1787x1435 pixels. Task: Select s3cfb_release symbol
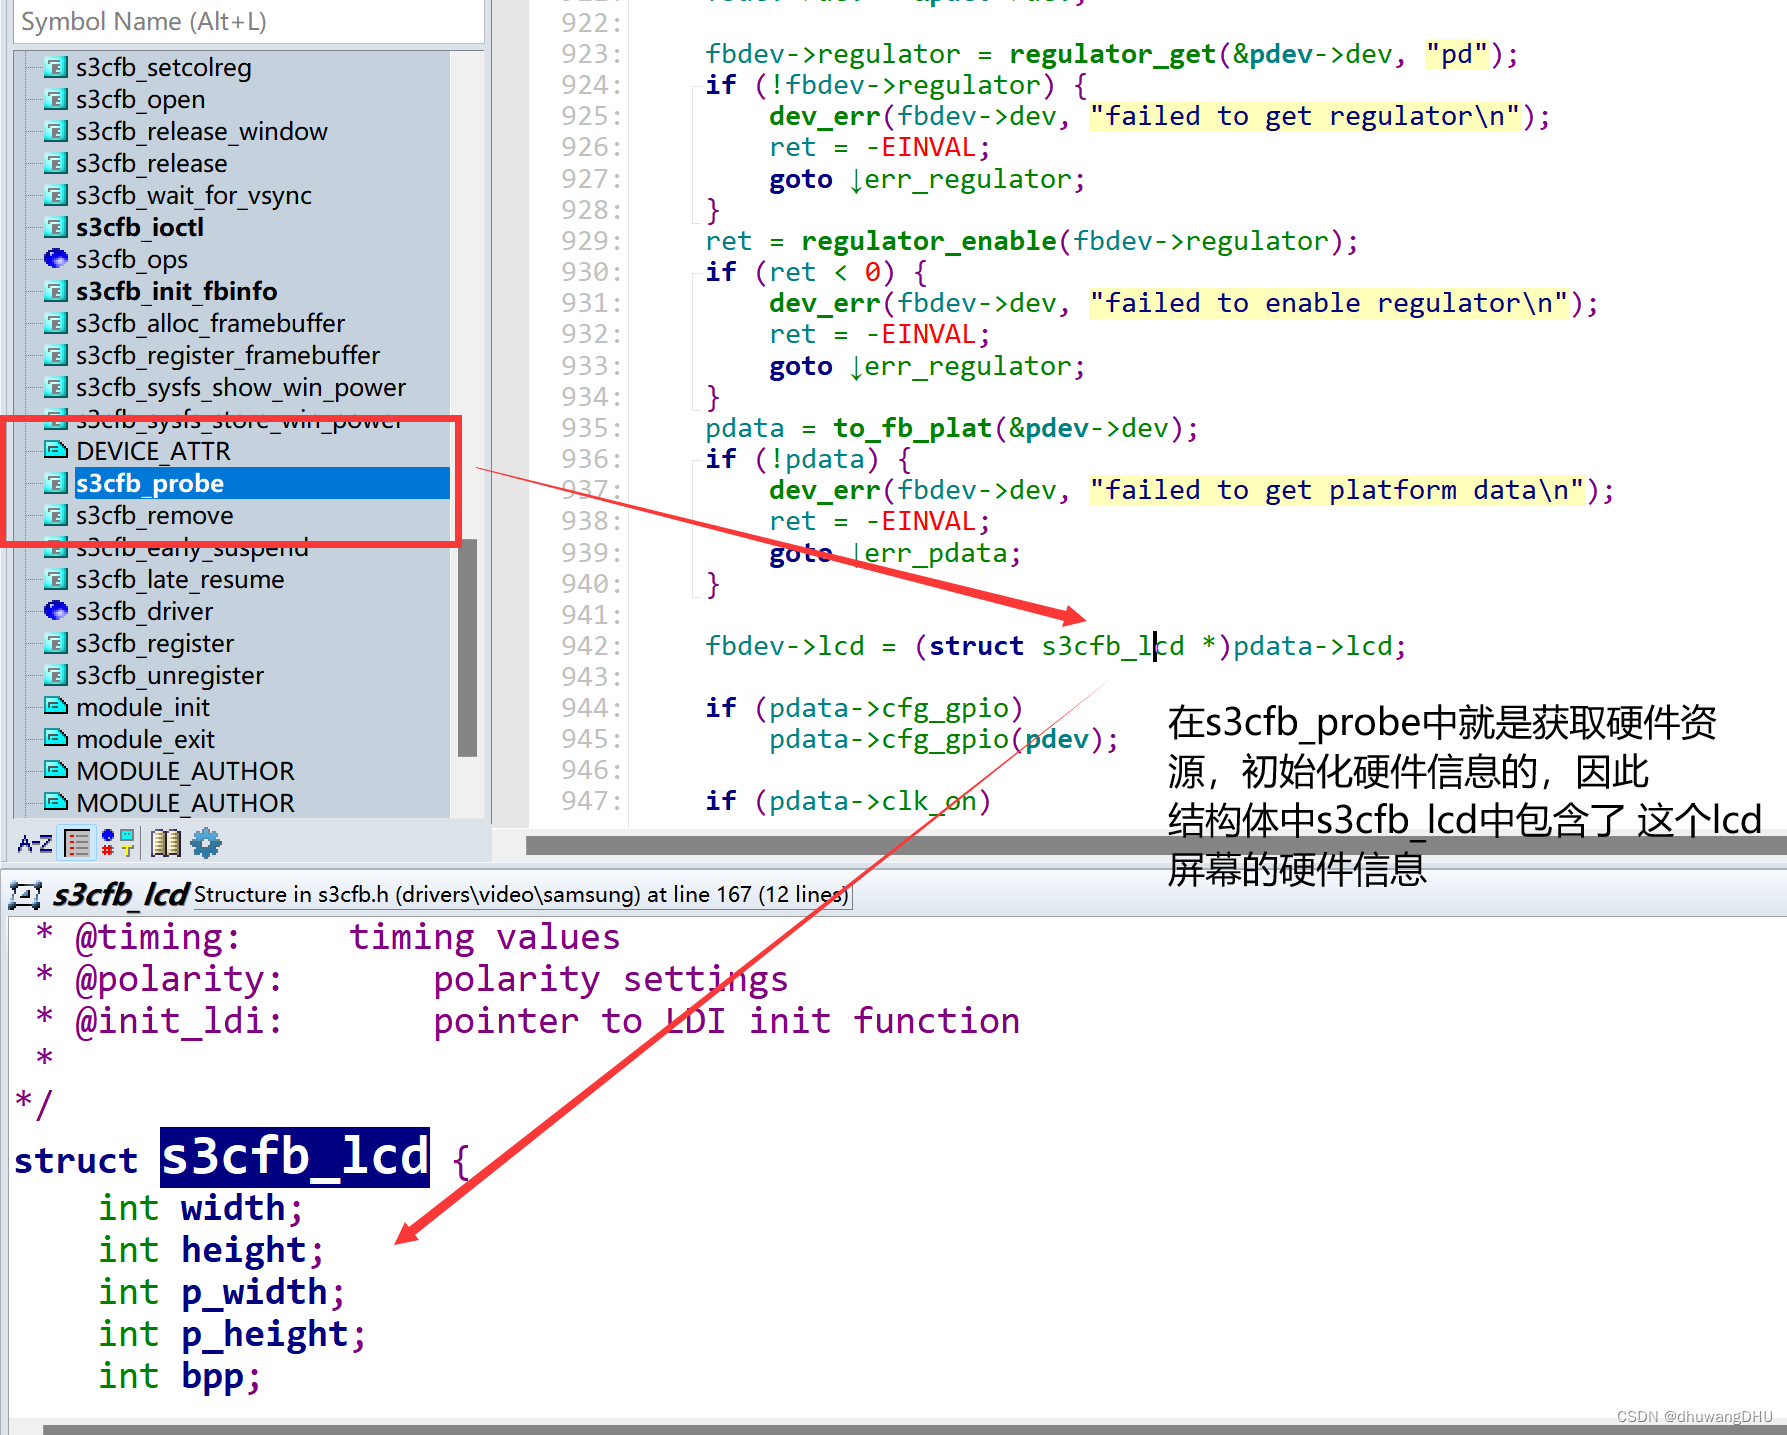[x=151, y=164]
